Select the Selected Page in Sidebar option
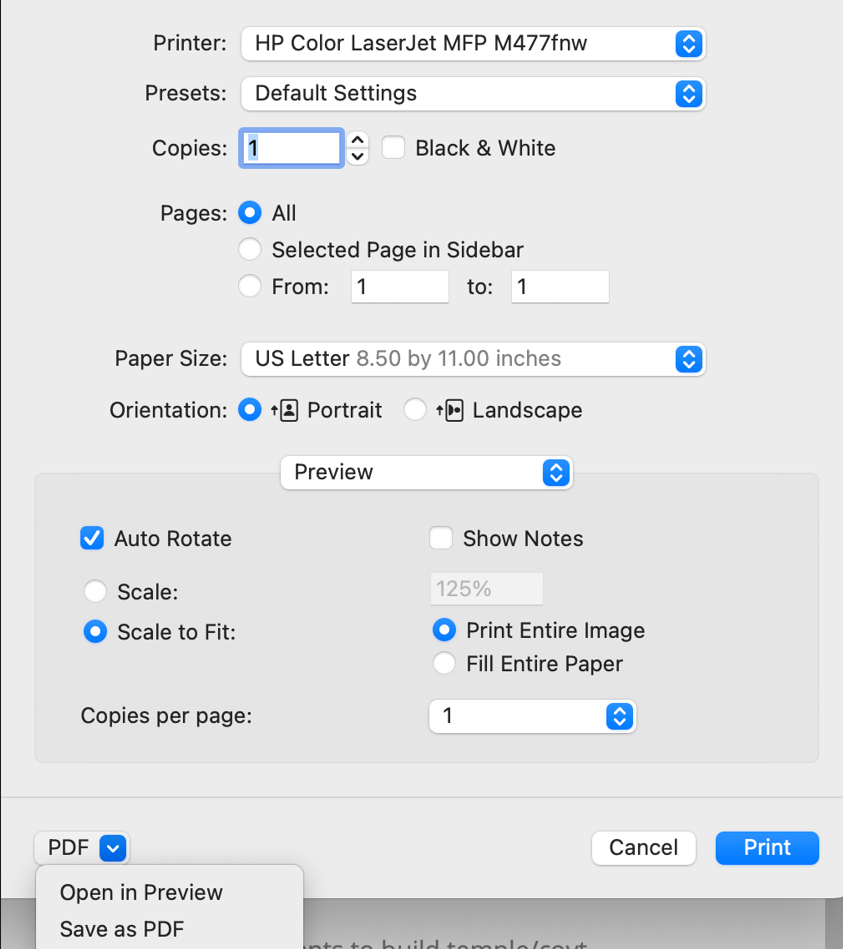This screenshot has height=949, width=843. click(x=250, y=250)
